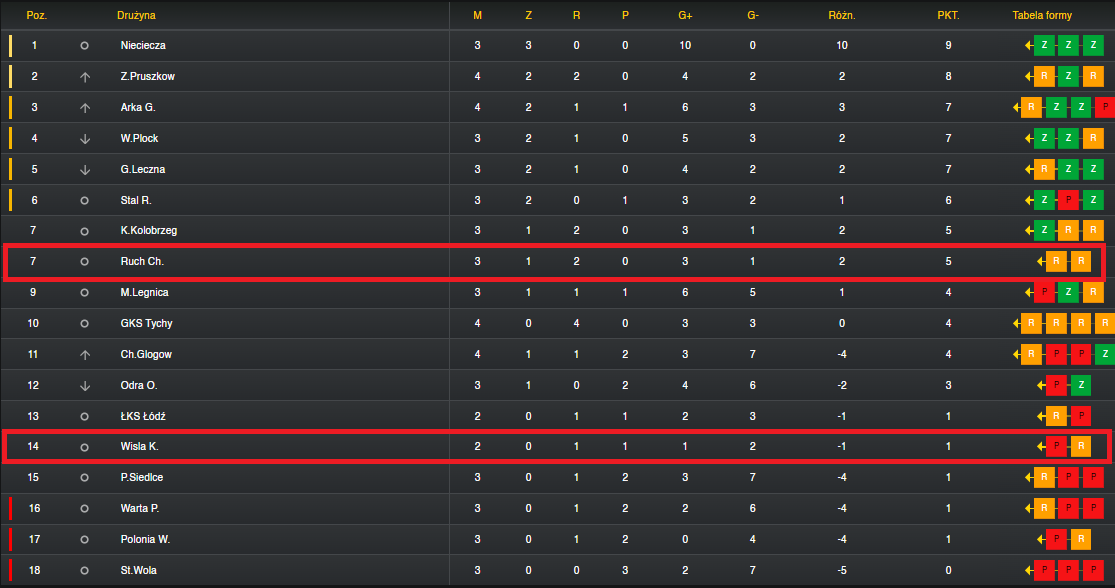Select the Różn. column header

[841, 15]
